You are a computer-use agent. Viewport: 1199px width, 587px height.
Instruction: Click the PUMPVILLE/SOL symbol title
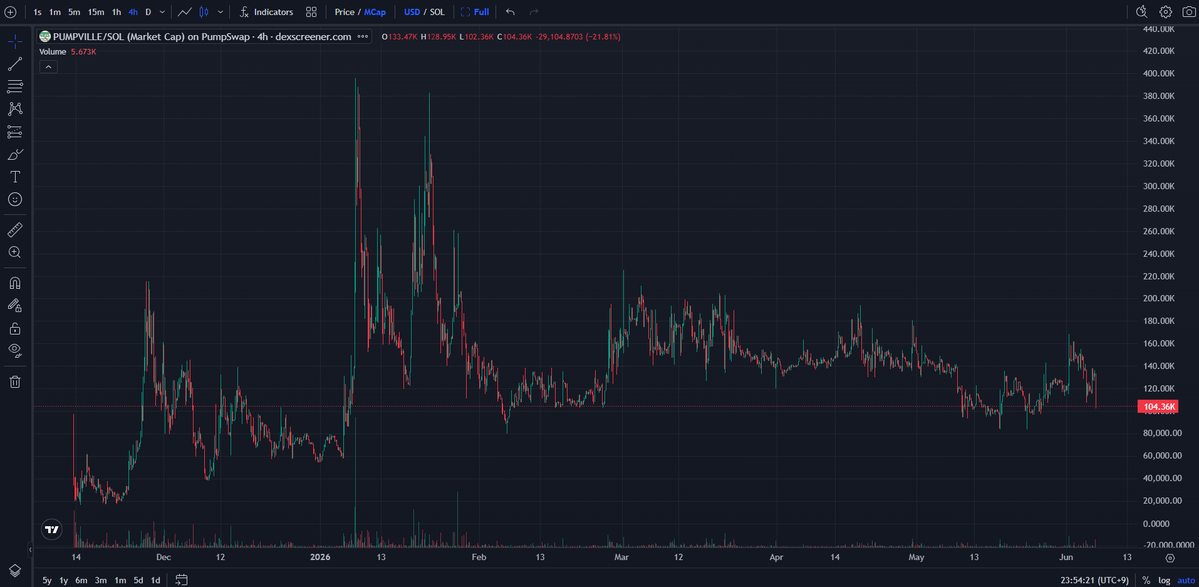click(x=202, y=37)
